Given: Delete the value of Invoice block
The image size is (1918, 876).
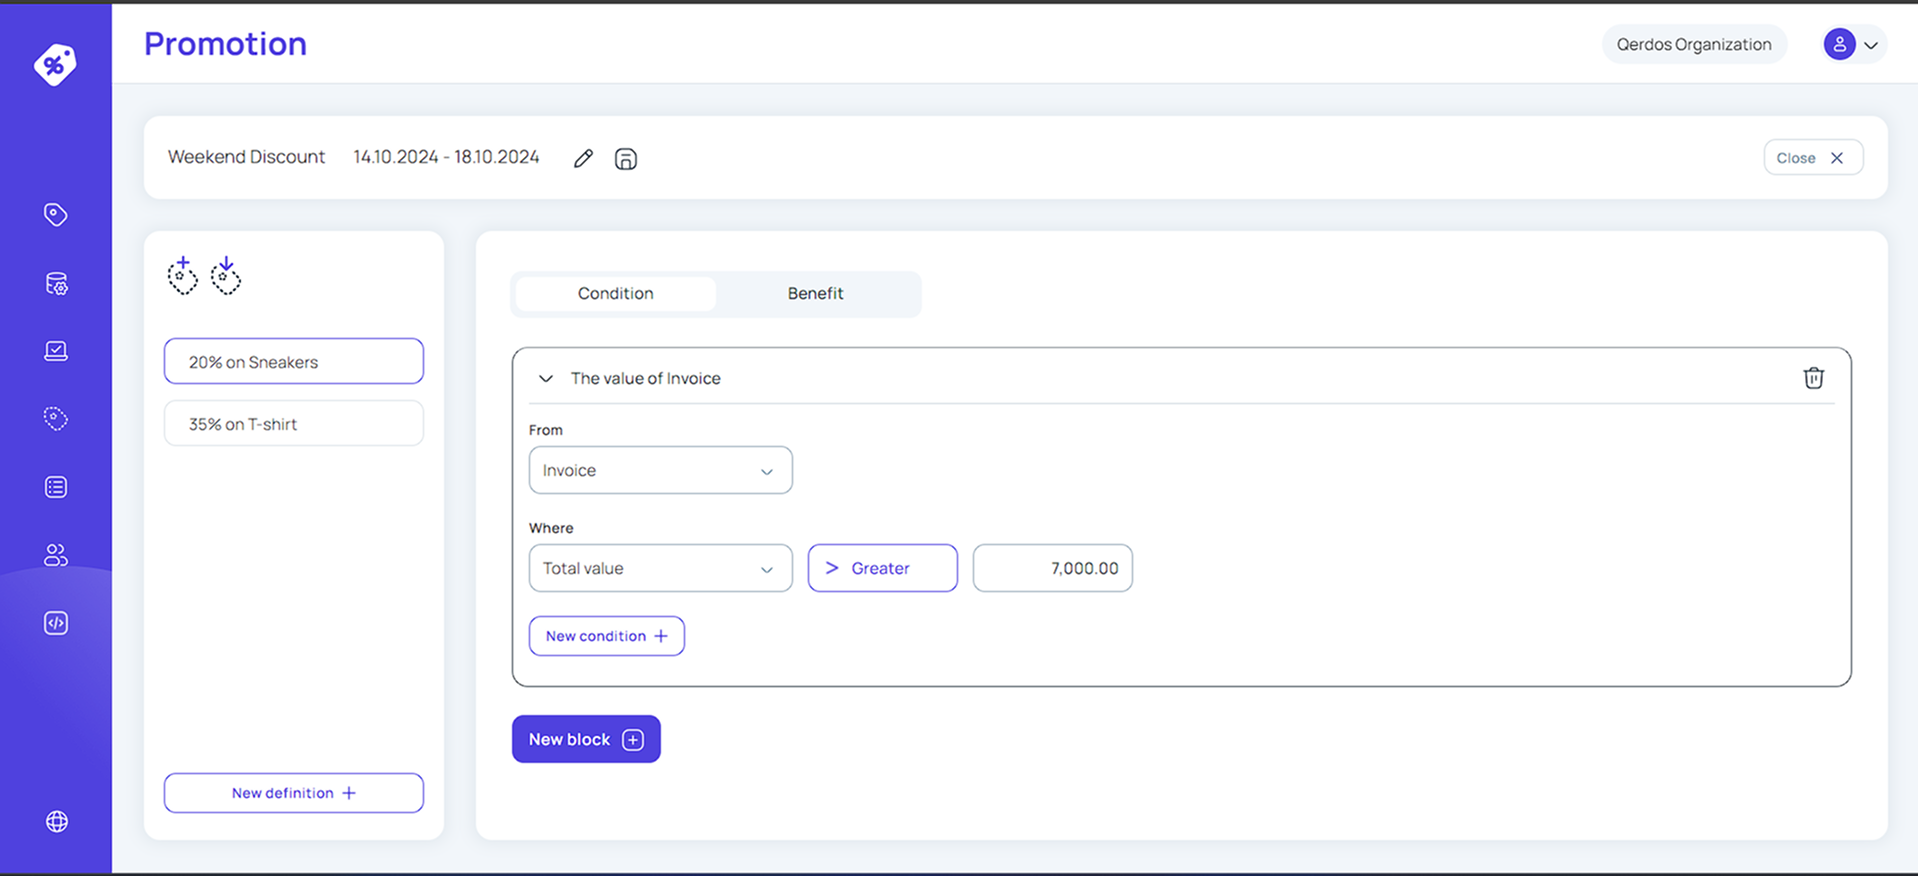Looking at the screenshot, I should pyautogui.click(x=1813, y=378).
